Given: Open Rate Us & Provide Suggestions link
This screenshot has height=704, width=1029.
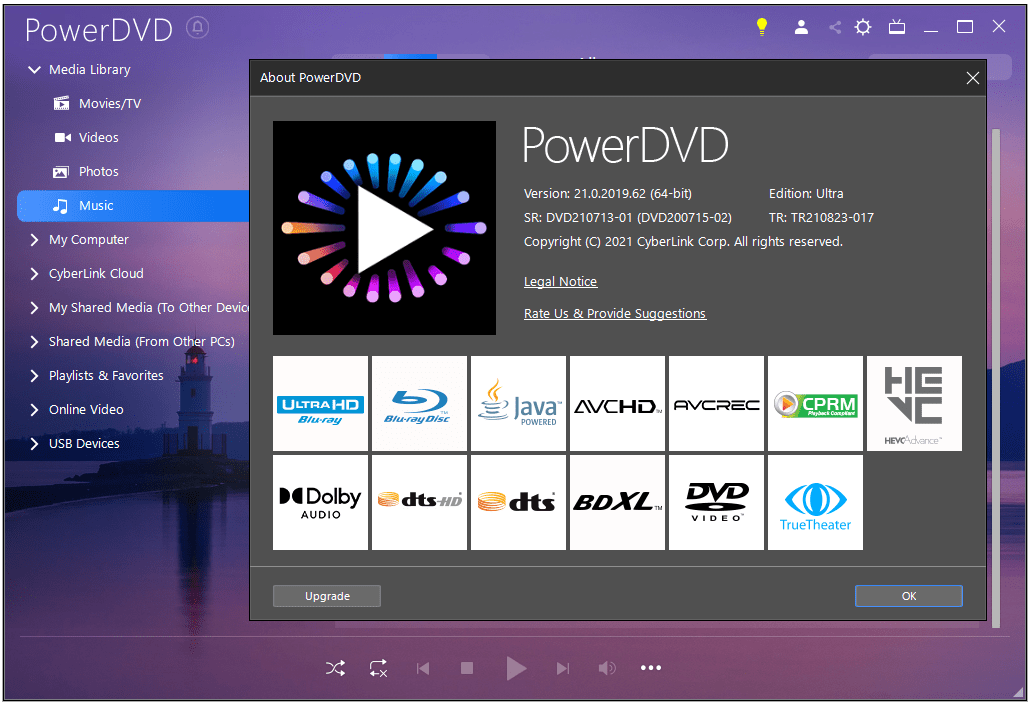Looking at the screenshot, I should (615, 314).
